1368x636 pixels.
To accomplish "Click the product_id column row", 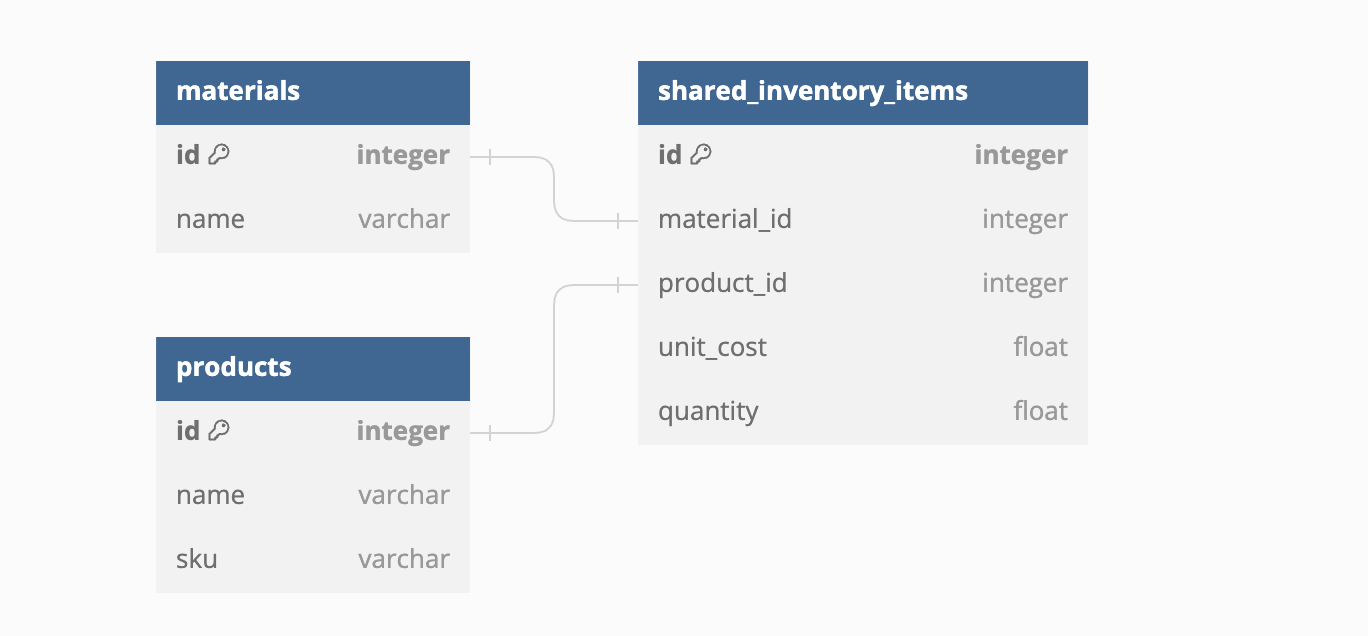I will (x=862, y=284).
